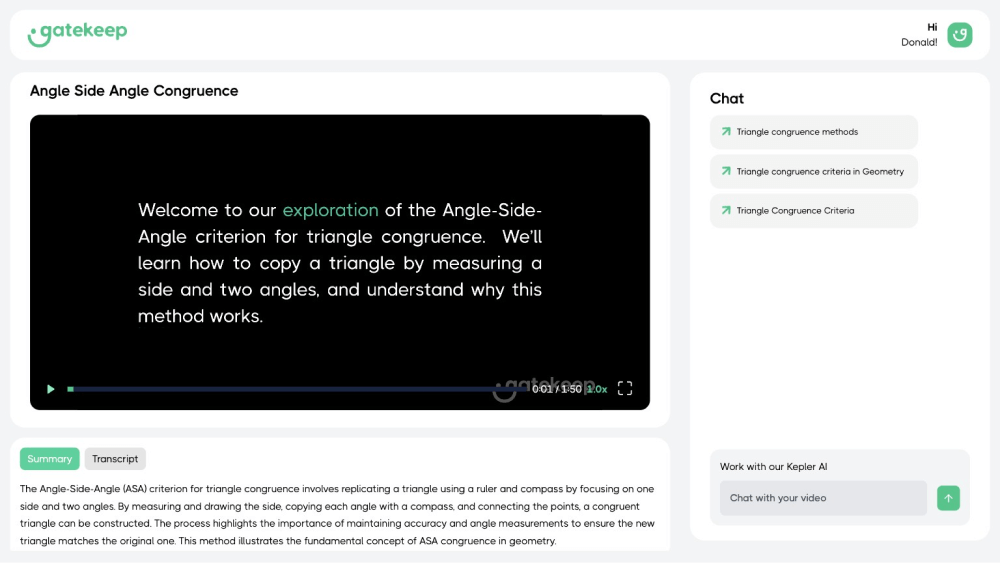Choose 'Triangle congruence methods' suggestion
The width and height of the screenshot is (1000, 563).
click(797, 132)
